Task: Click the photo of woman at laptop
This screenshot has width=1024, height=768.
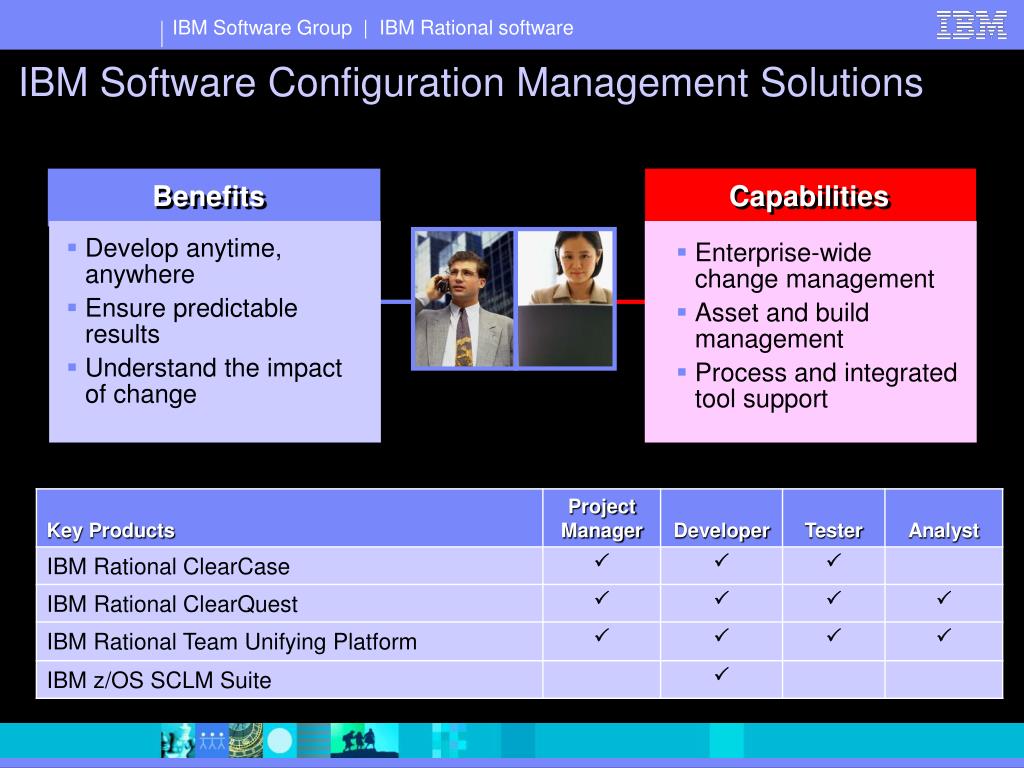Action: pos(566,299)
